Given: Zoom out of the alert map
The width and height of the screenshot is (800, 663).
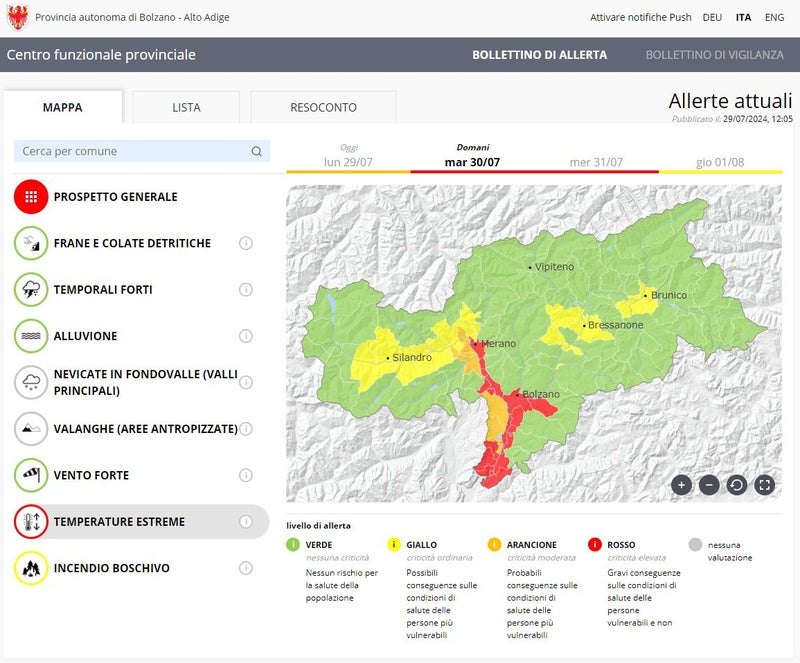Looking at the screenshot, I should tap(709, 485).
